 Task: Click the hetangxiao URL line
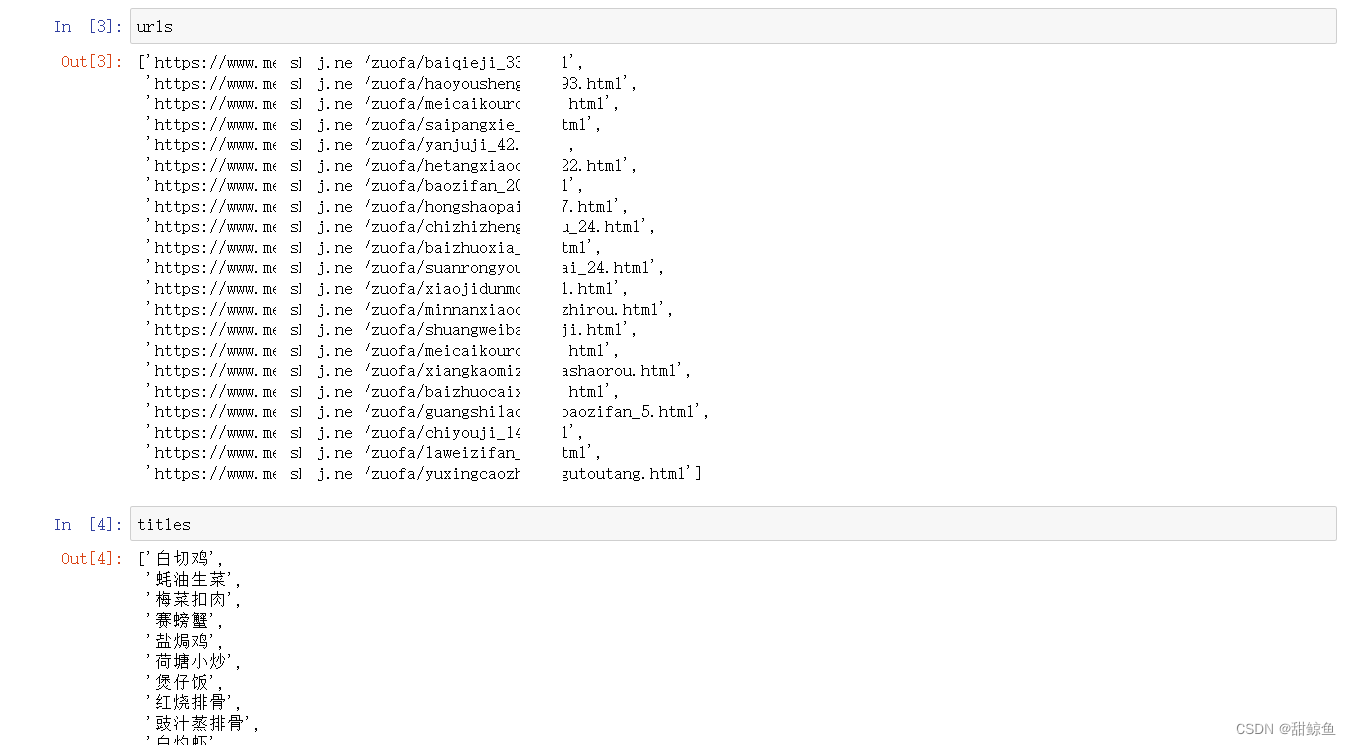point(391,165)
